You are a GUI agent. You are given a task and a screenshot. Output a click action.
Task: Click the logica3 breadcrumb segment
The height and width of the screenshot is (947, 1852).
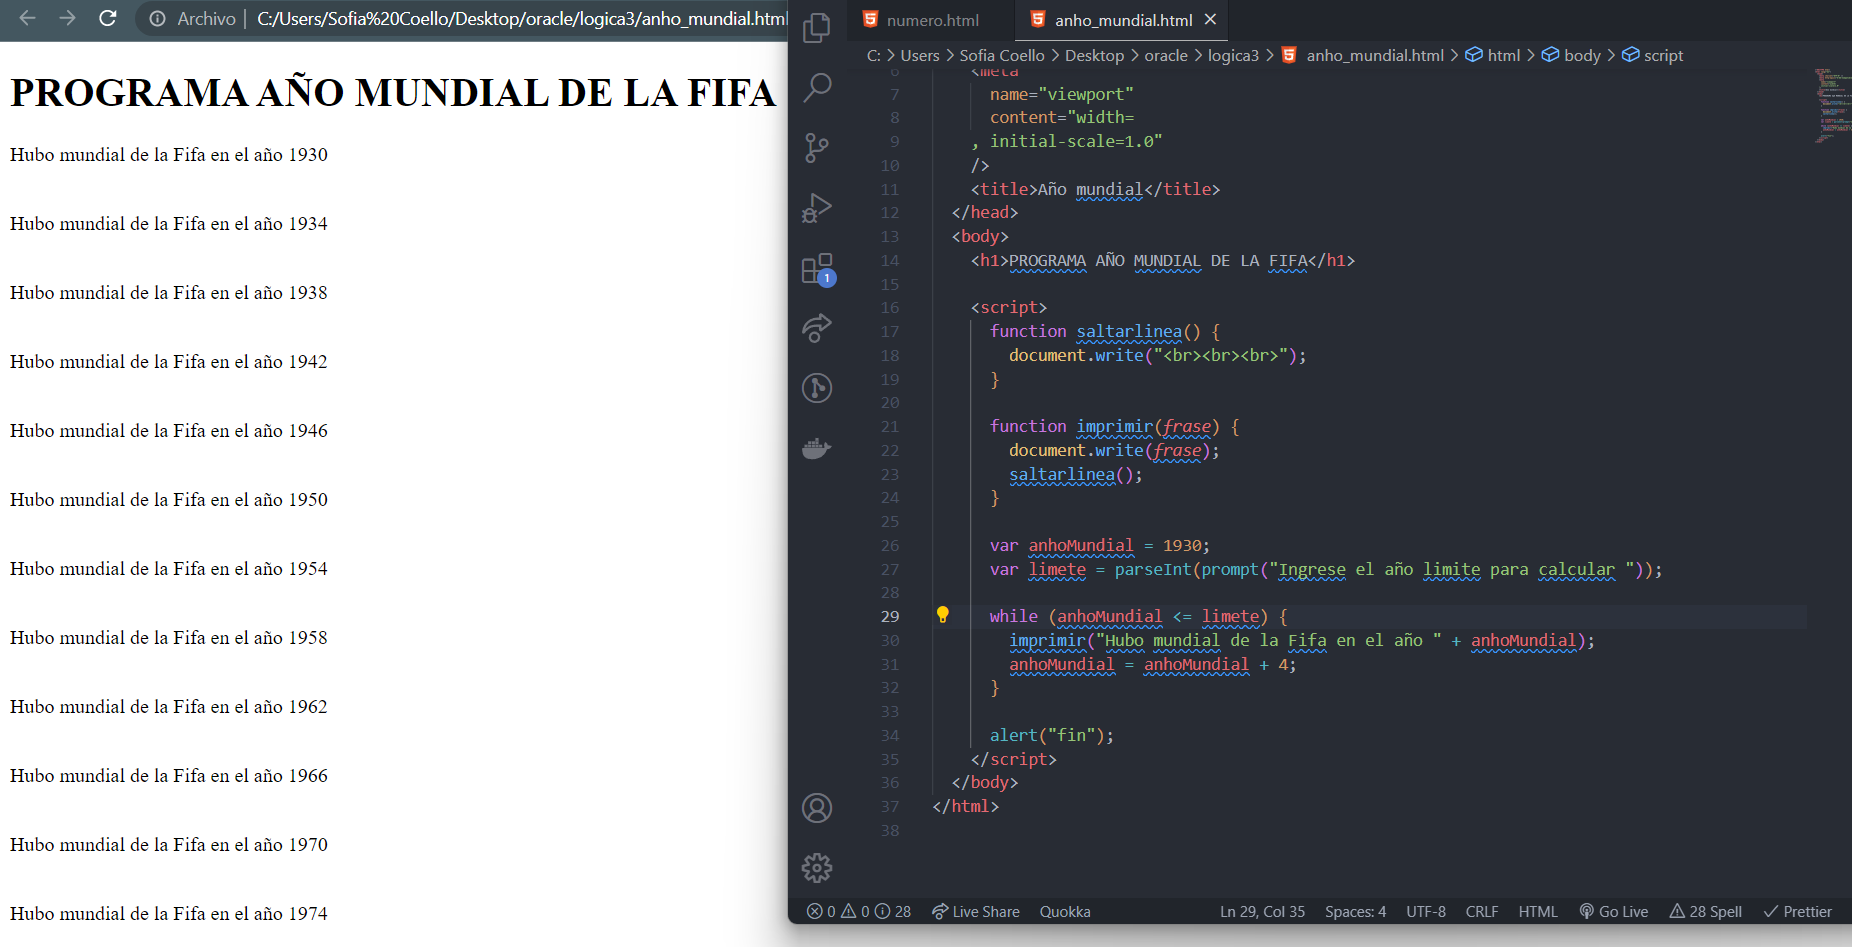(1233, 55)
